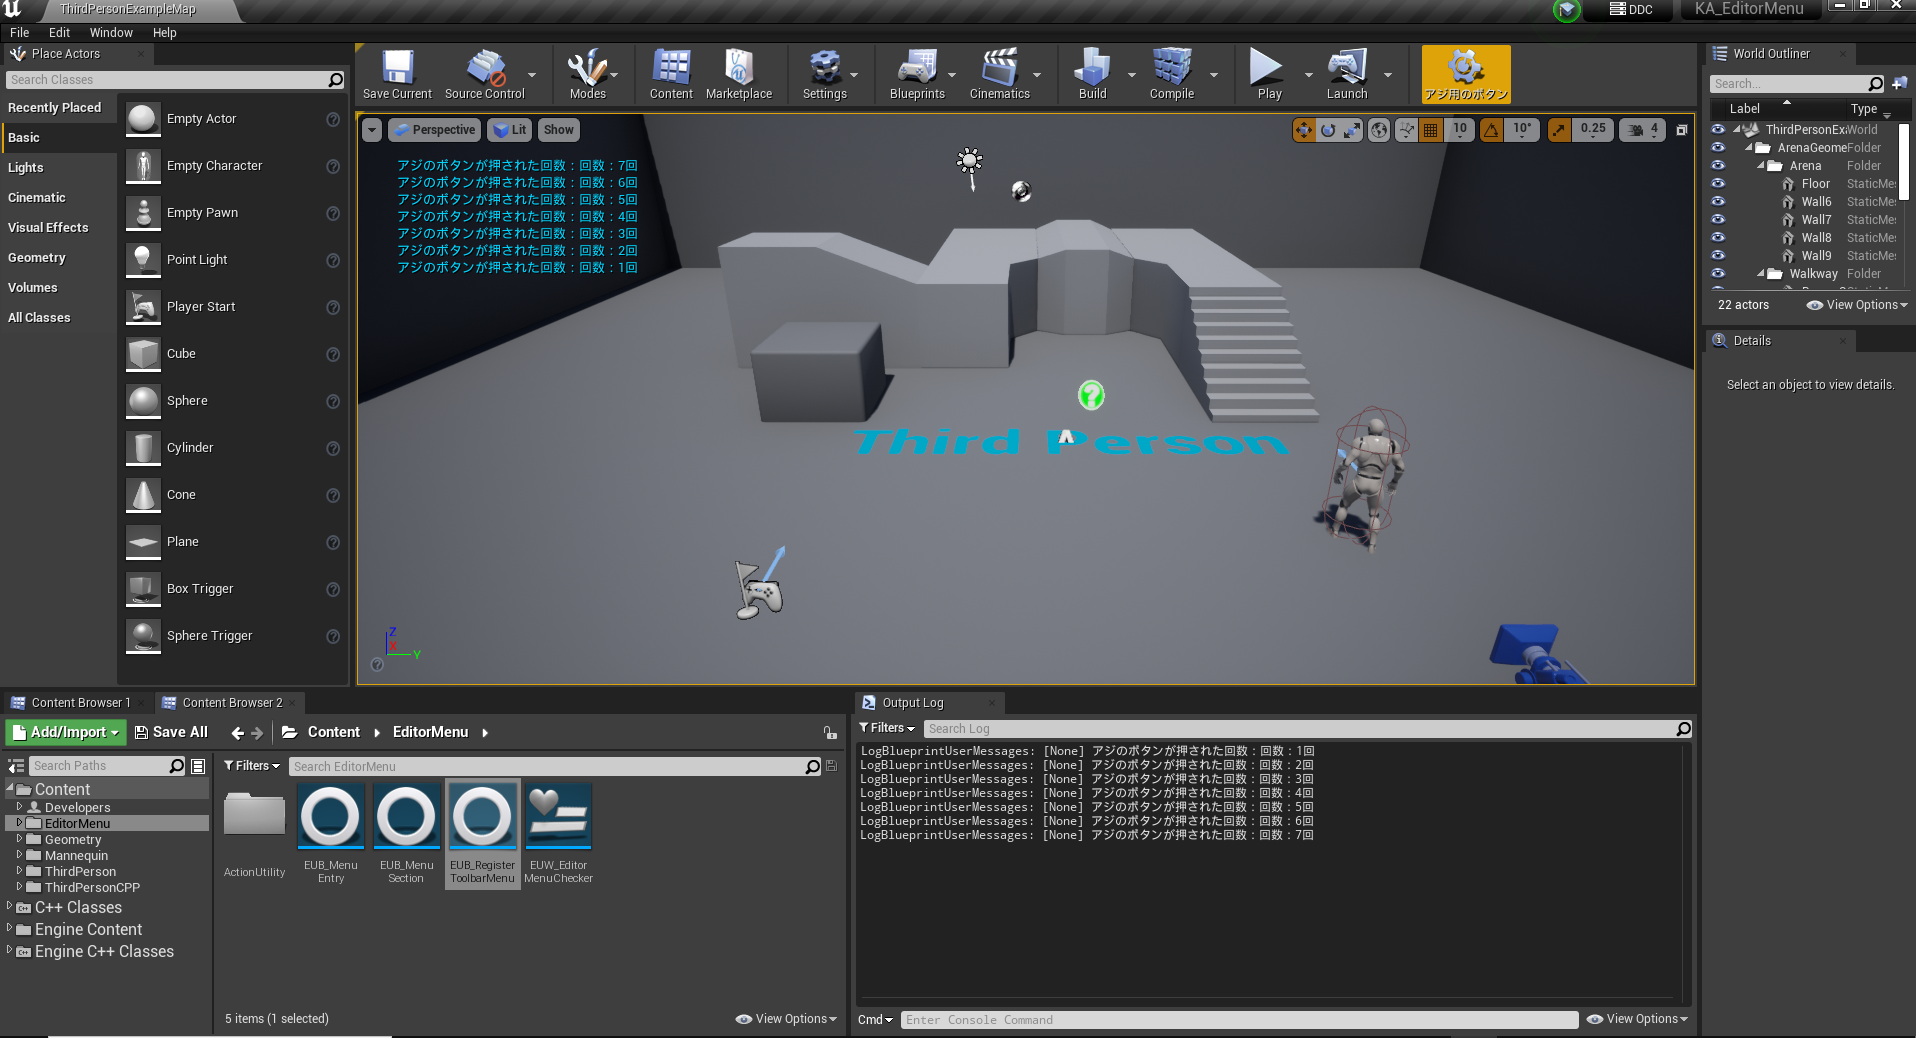The height and width of the screenshot is (1038, 1916).
Task: Click the Enter Console Command input field
Action: click(1239, 1020)
